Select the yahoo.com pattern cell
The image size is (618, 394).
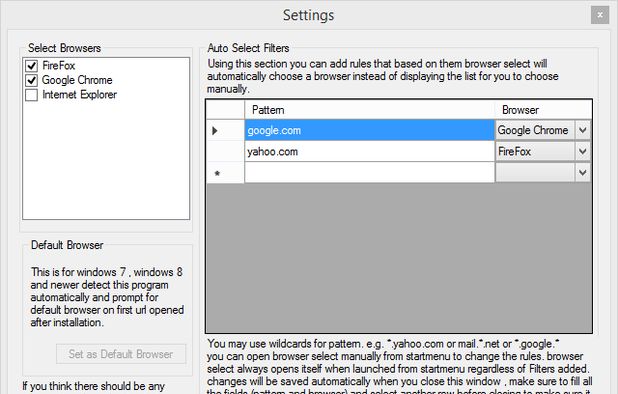369,151
